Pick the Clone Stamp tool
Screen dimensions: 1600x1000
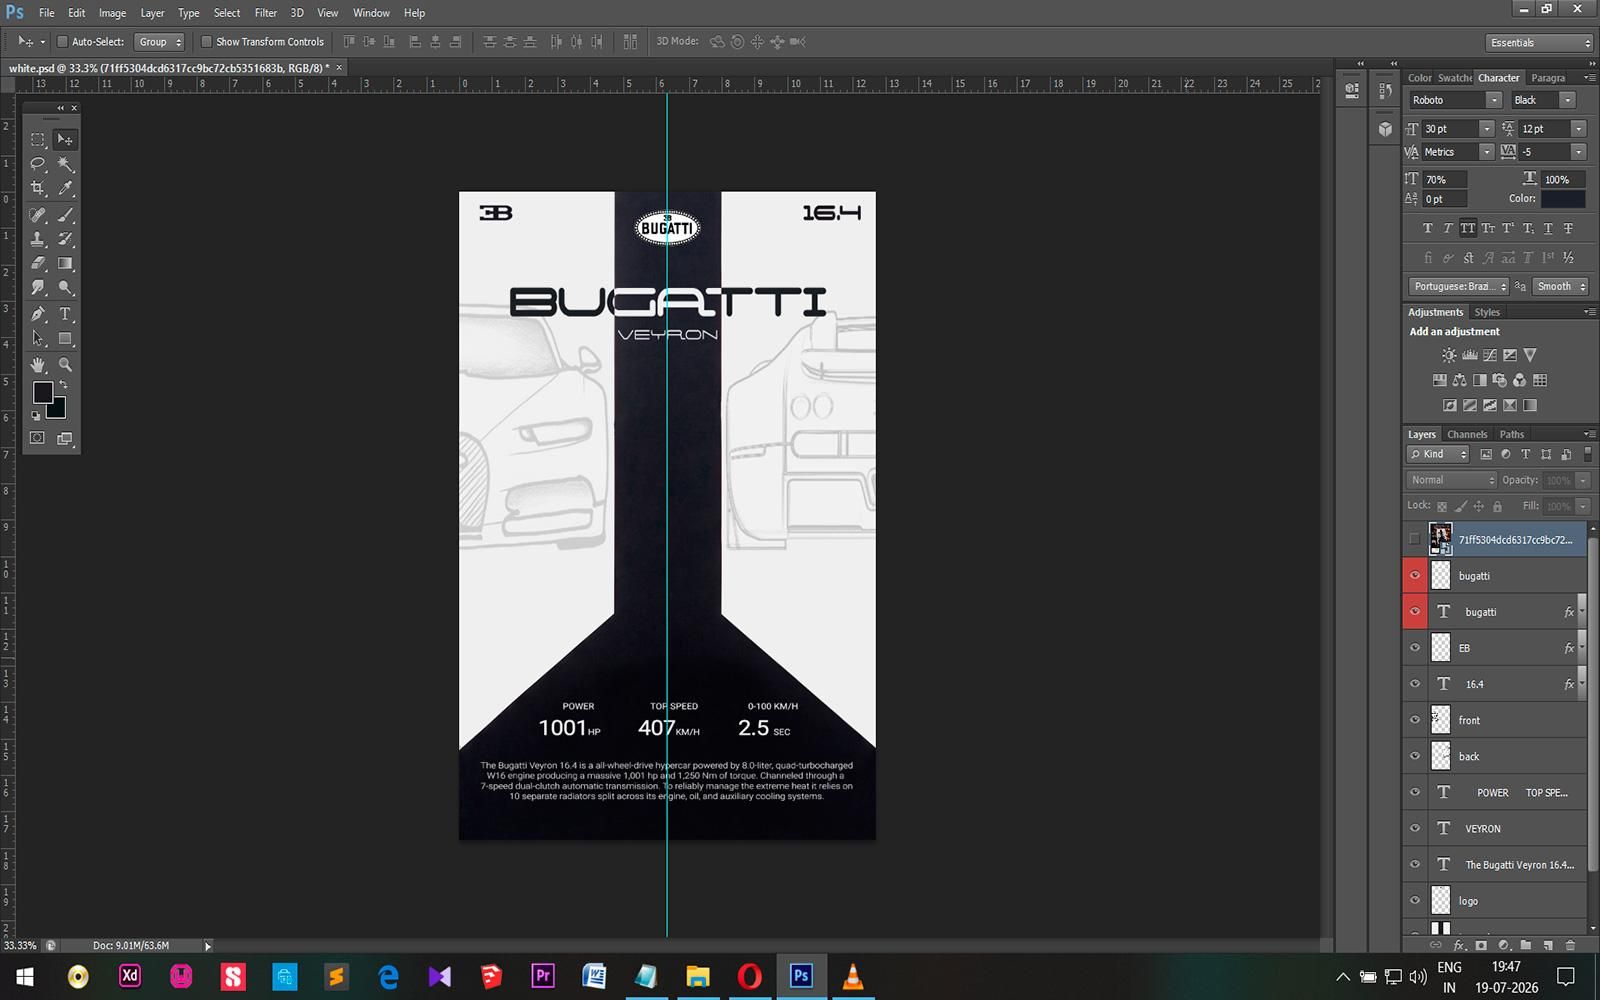(38, 239)
